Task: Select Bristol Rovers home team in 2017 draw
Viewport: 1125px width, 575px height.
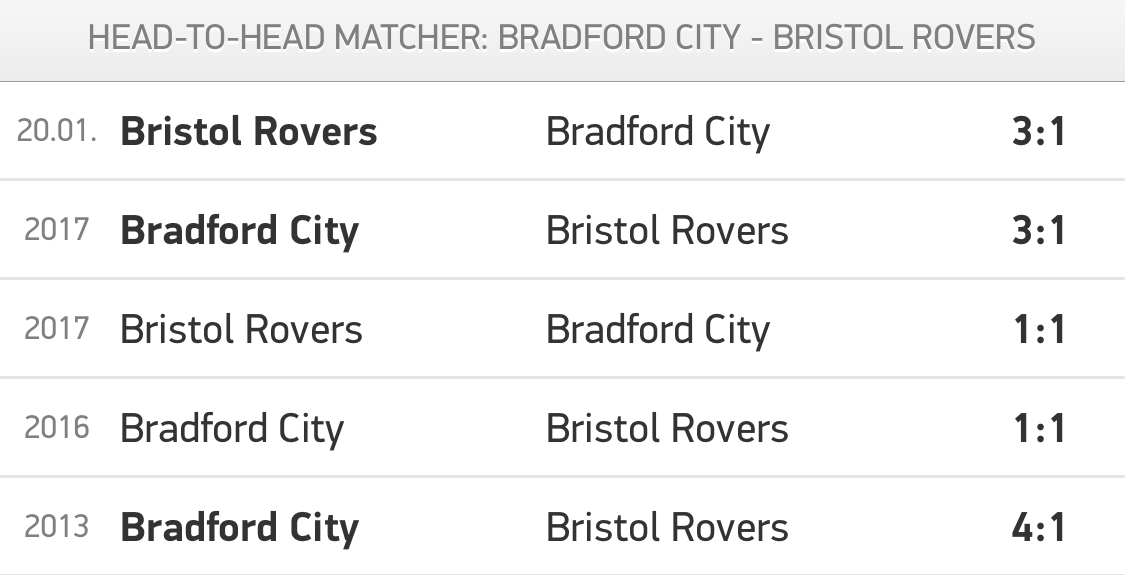Action: 241,329
